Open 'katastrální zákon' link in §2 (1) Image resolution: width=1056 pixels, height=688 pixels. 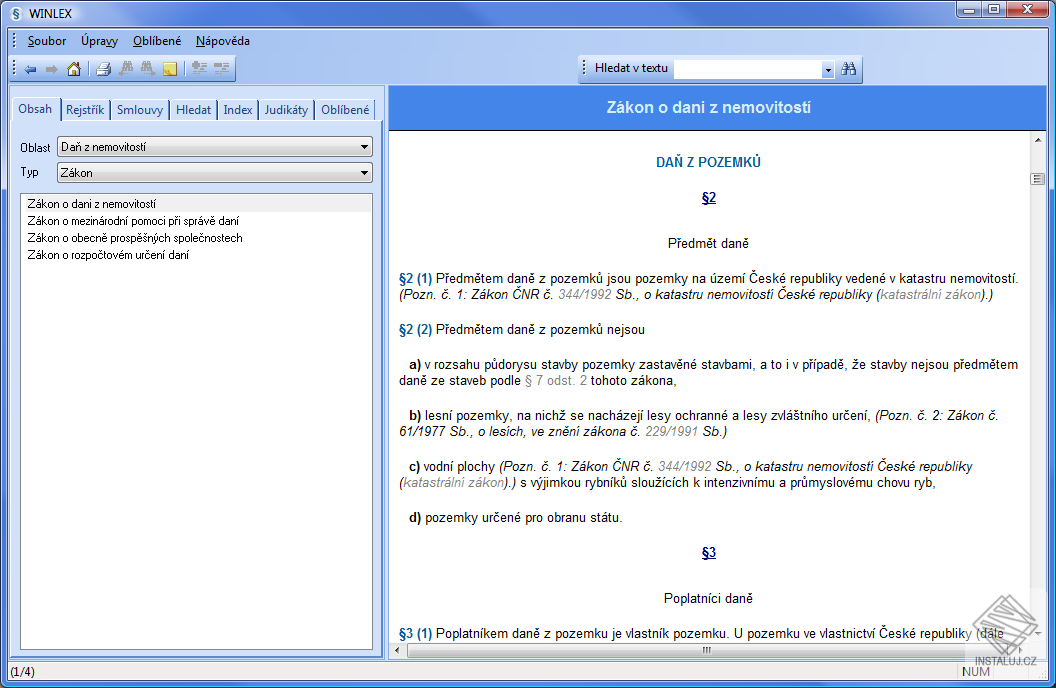931,295
